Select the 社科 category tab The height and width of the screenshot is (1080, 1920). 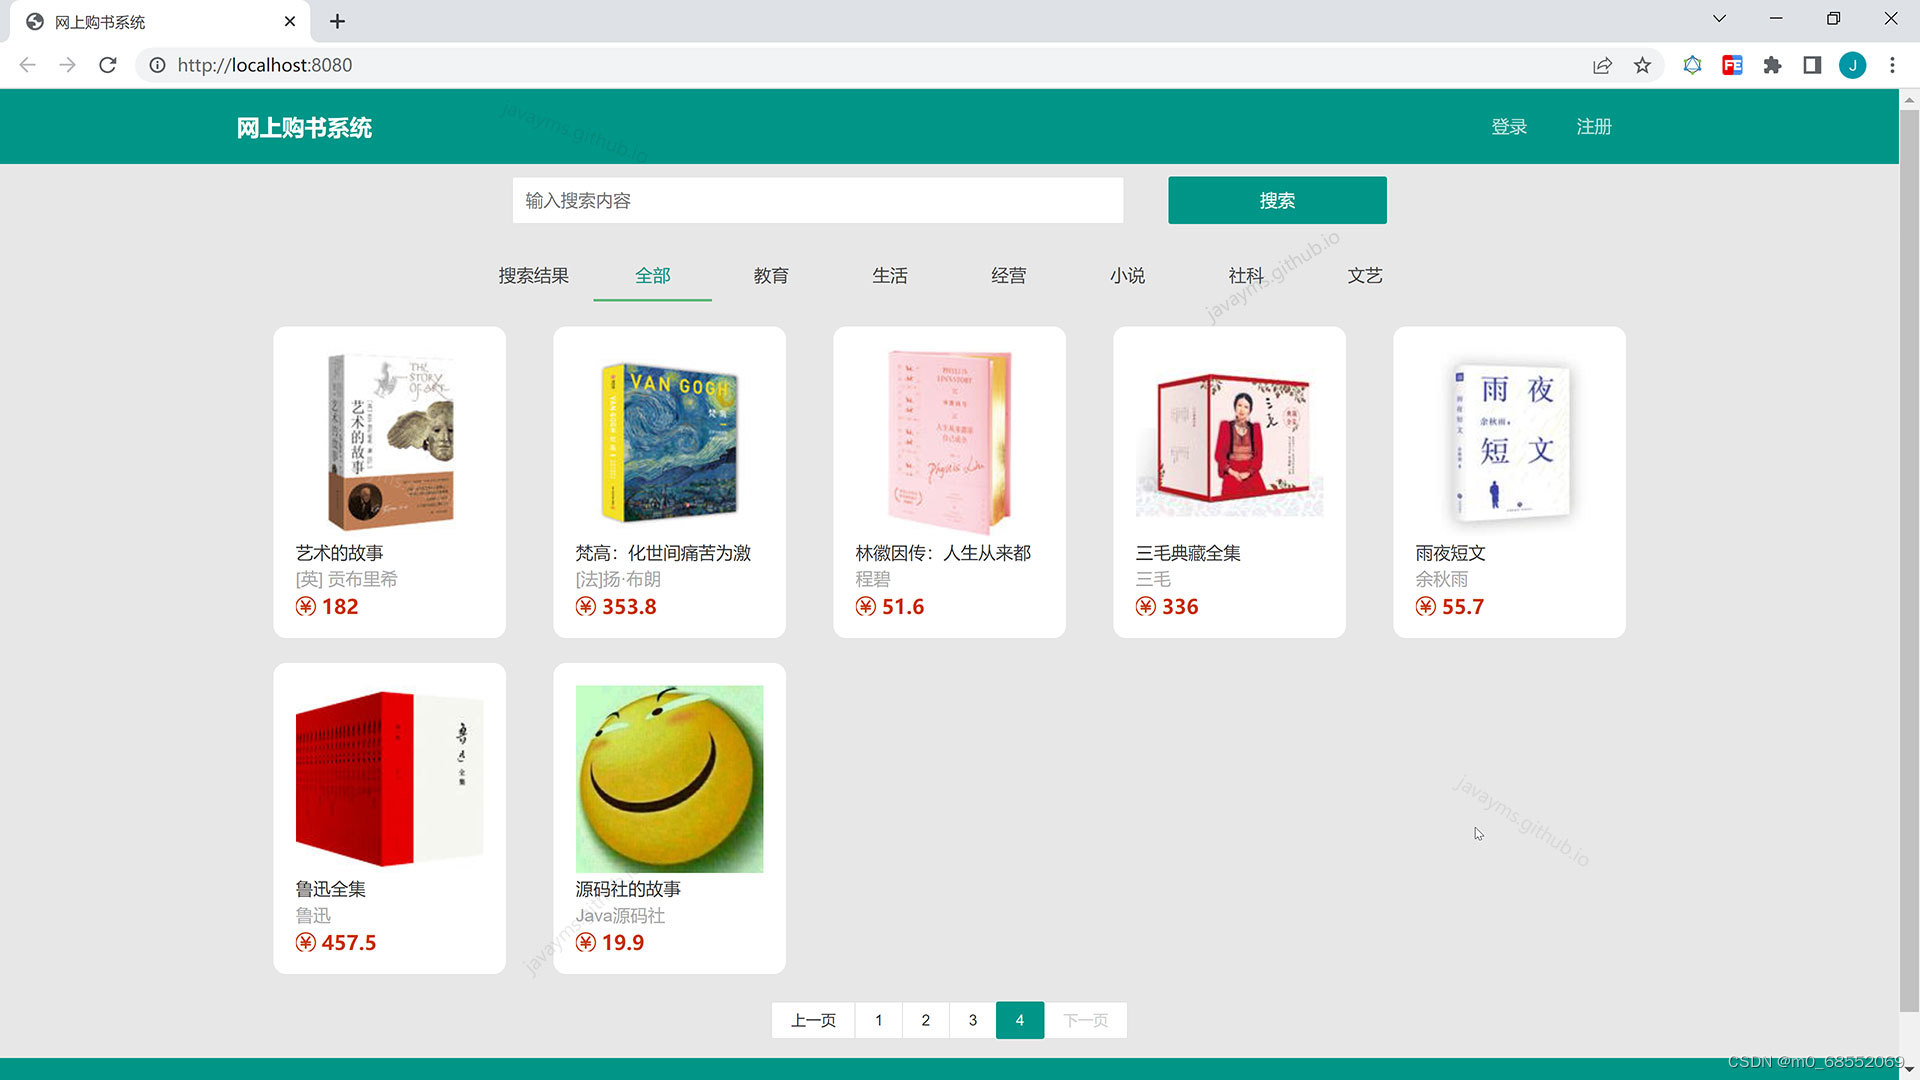pyautogui.click(x=1246, y=275)
